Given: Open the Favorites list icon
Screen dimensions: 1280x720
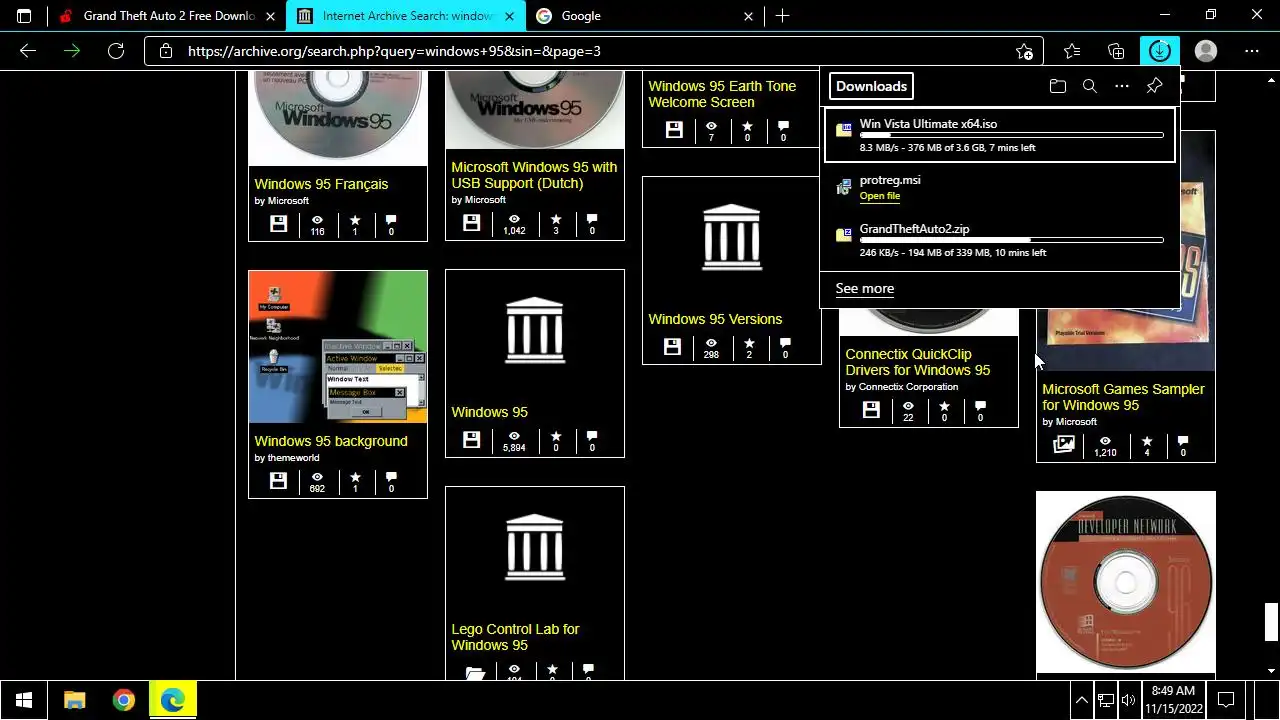Looking at the screenshot, I should click(1072, 51).
